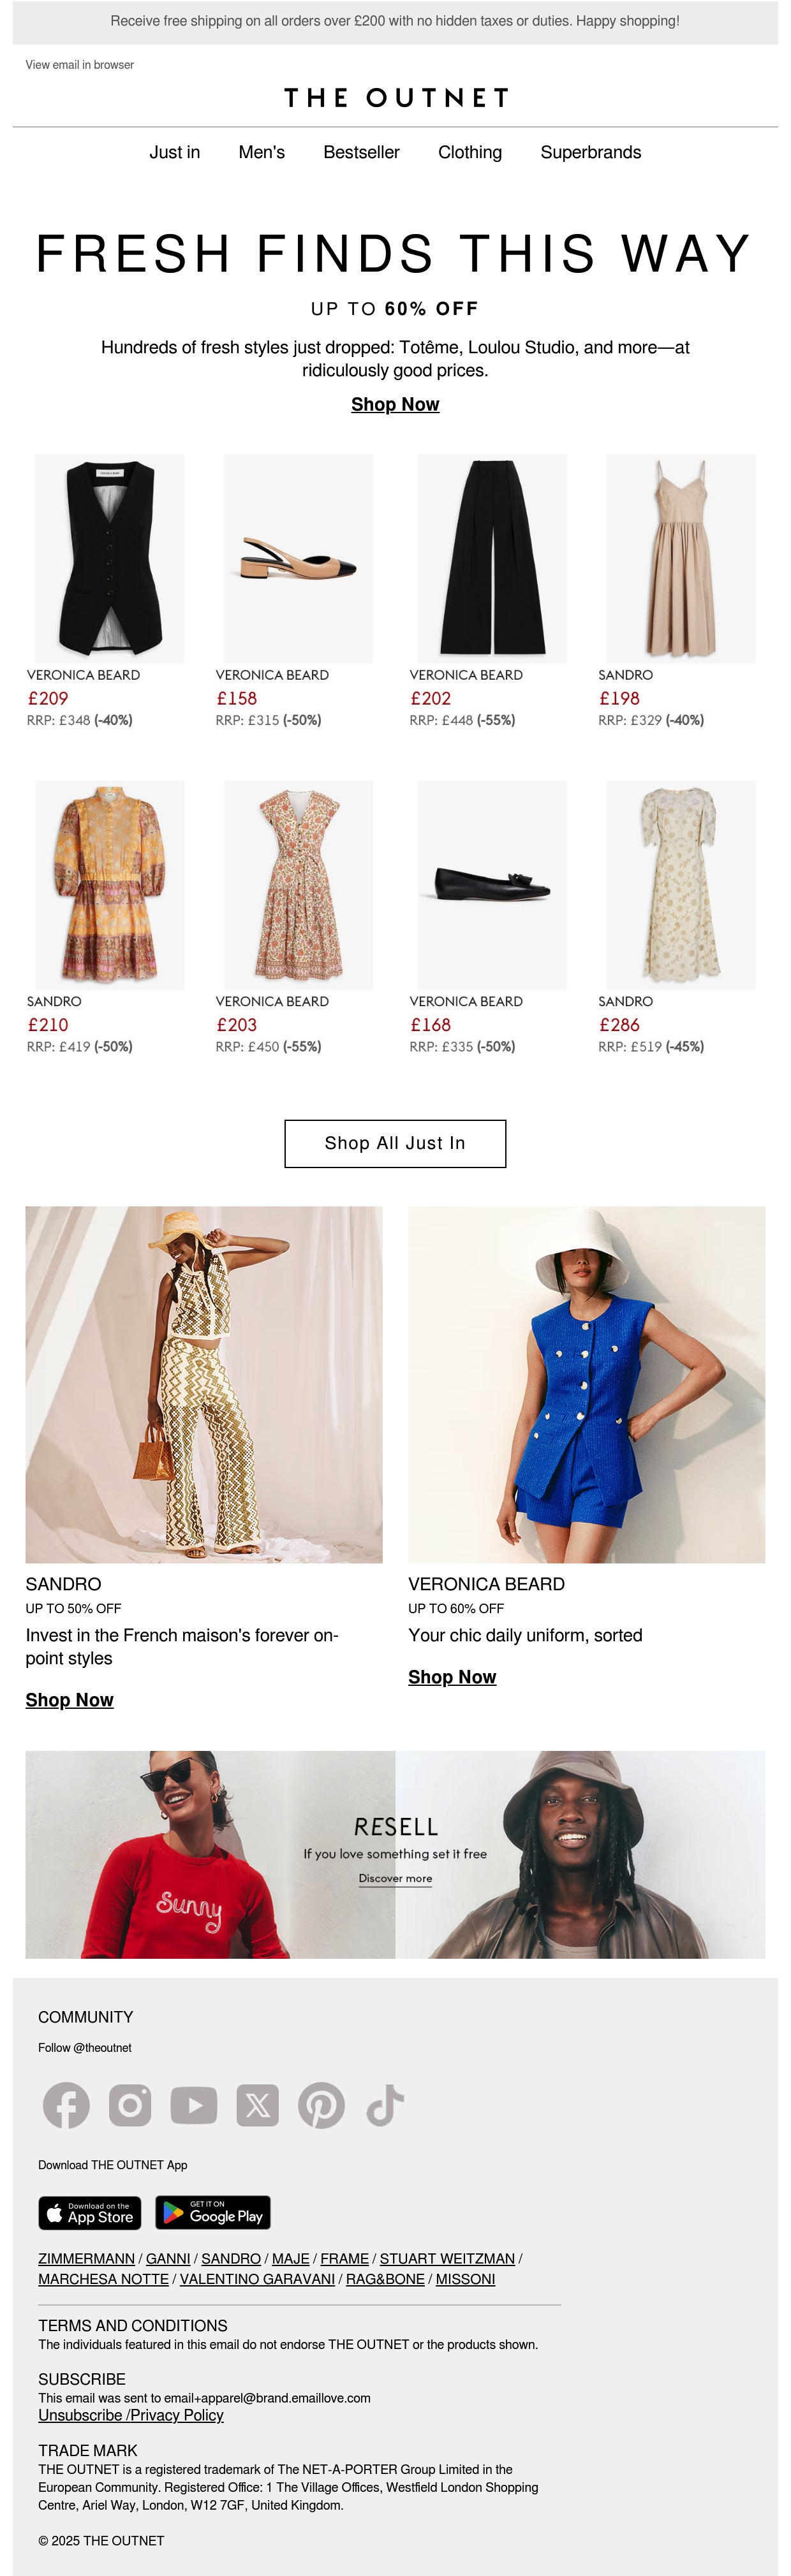Visit the X social media icon
791x2576 pixels.
click(258, 2105)
